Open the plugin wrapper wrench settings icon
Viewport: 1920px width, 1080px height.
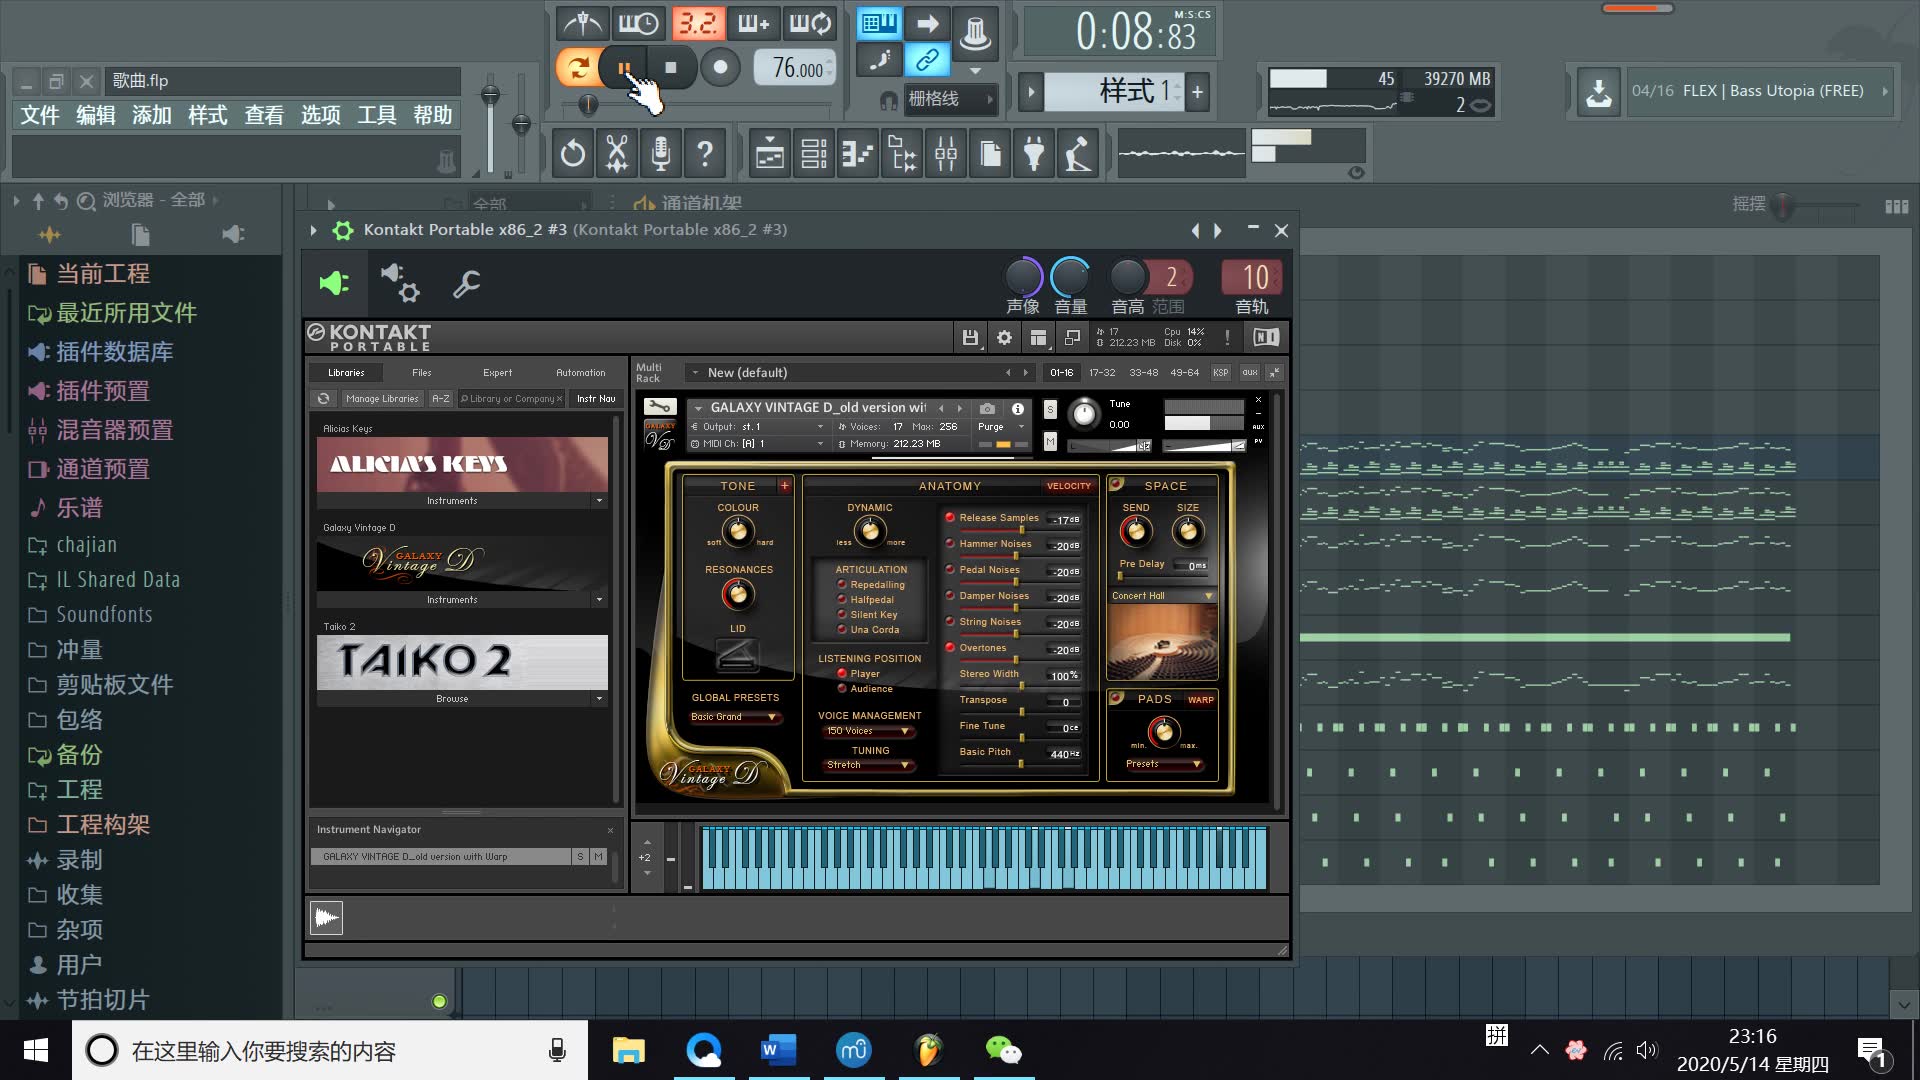click(x=466, y=284)
